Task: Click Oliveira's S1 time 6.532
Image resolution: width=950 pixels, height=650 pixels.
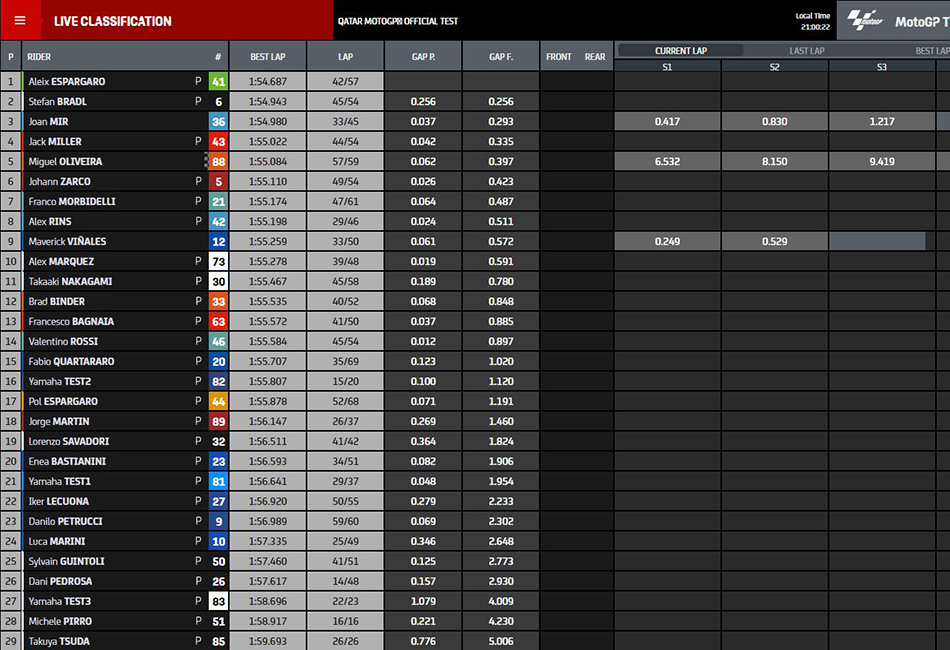Action: (667, 161)
